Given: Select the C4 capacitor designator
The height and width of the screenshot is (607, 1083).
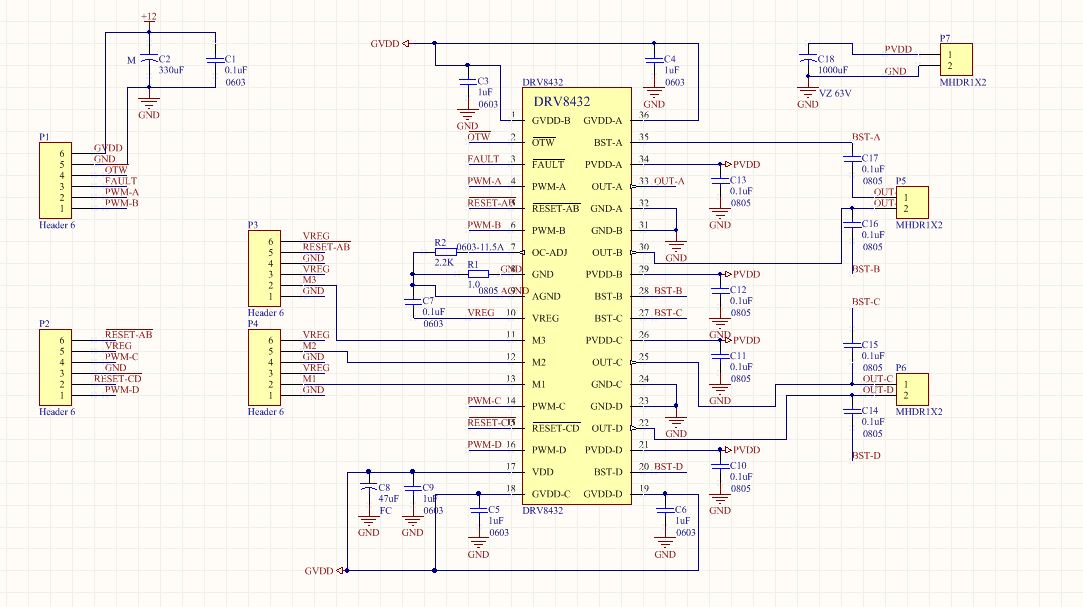Looking at the screenshot, I should coord(670,59).
